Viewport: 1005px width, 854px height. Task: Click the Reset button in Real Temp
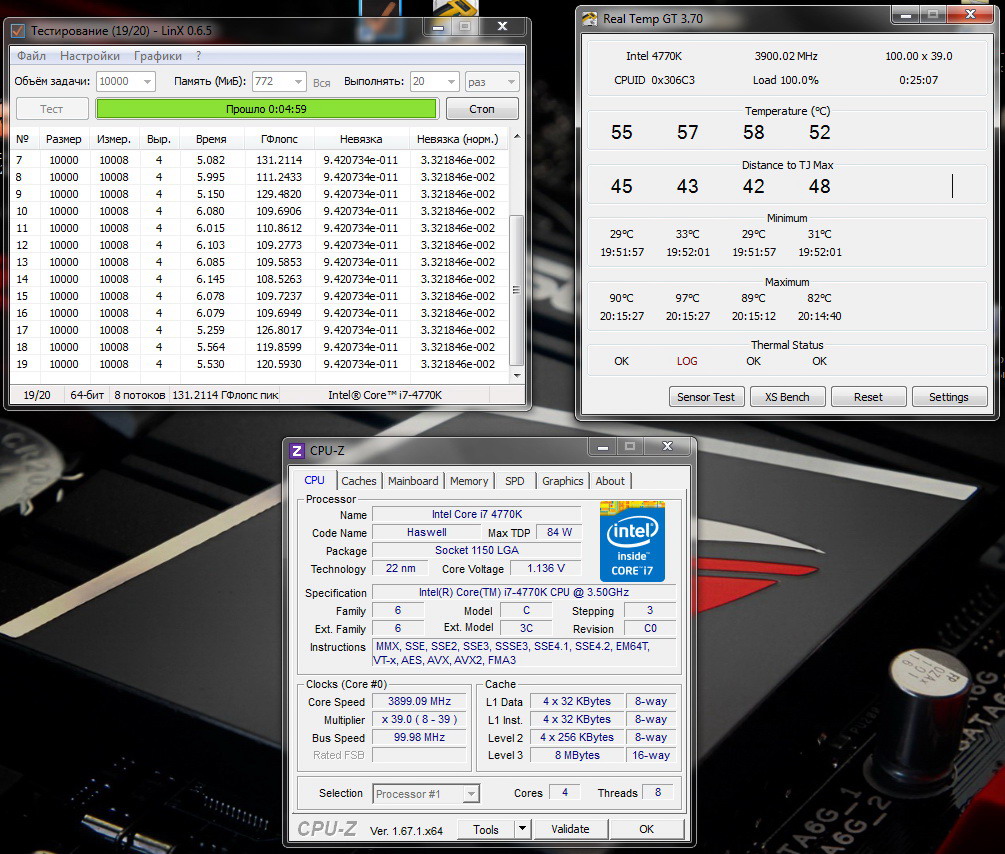[868, 397]
